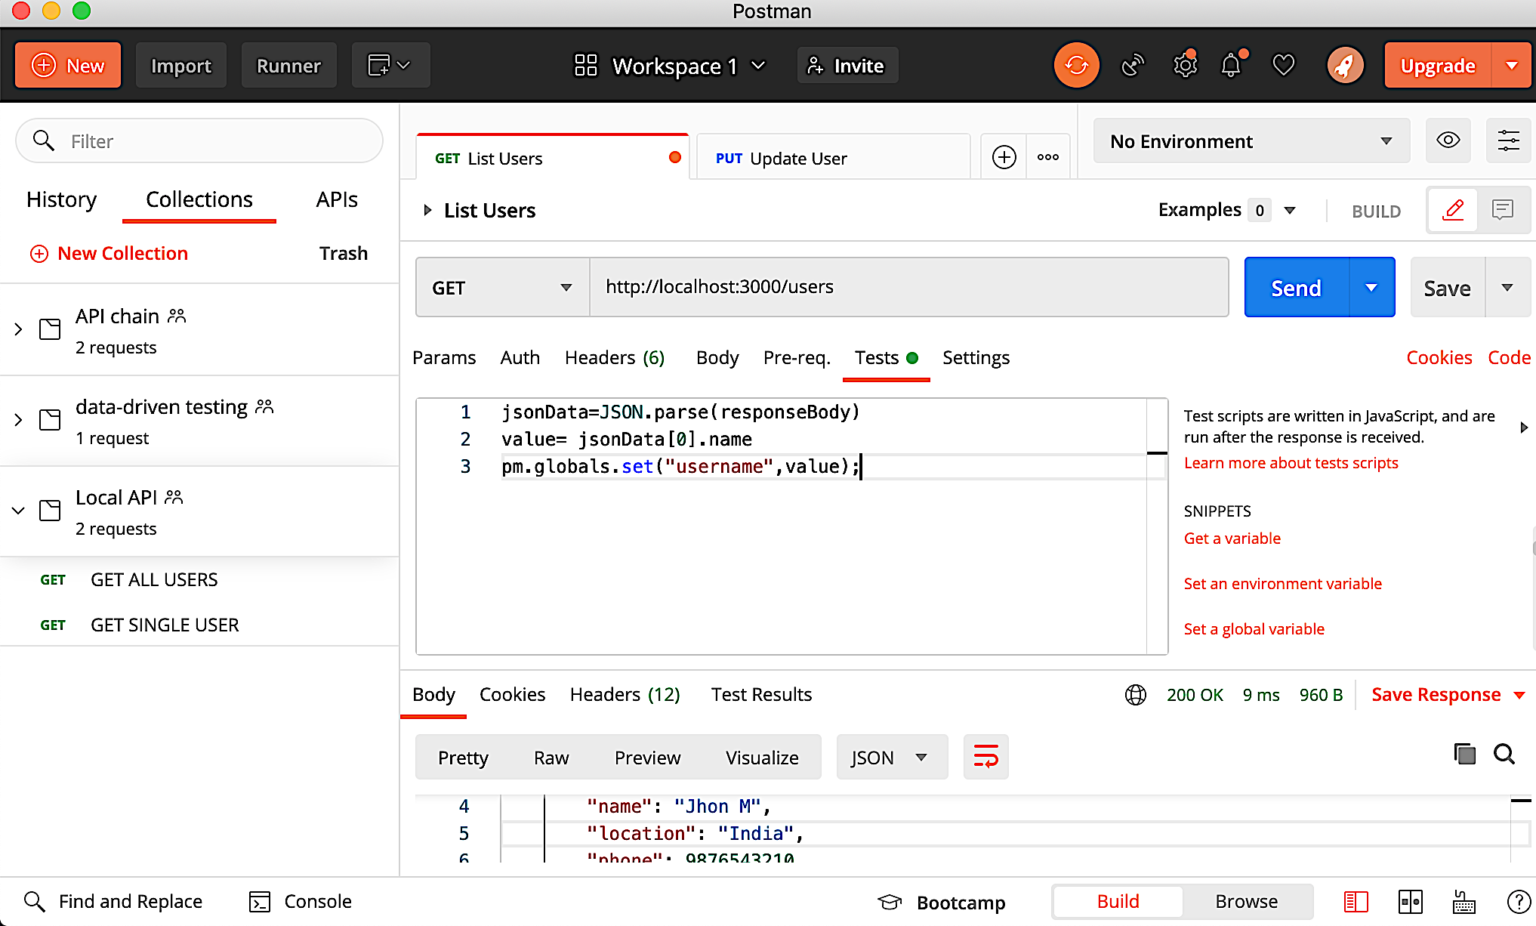Open the rocket user avatar menu
Viewport: 1536px width, 926px height.
click(x=1345, y=66)
